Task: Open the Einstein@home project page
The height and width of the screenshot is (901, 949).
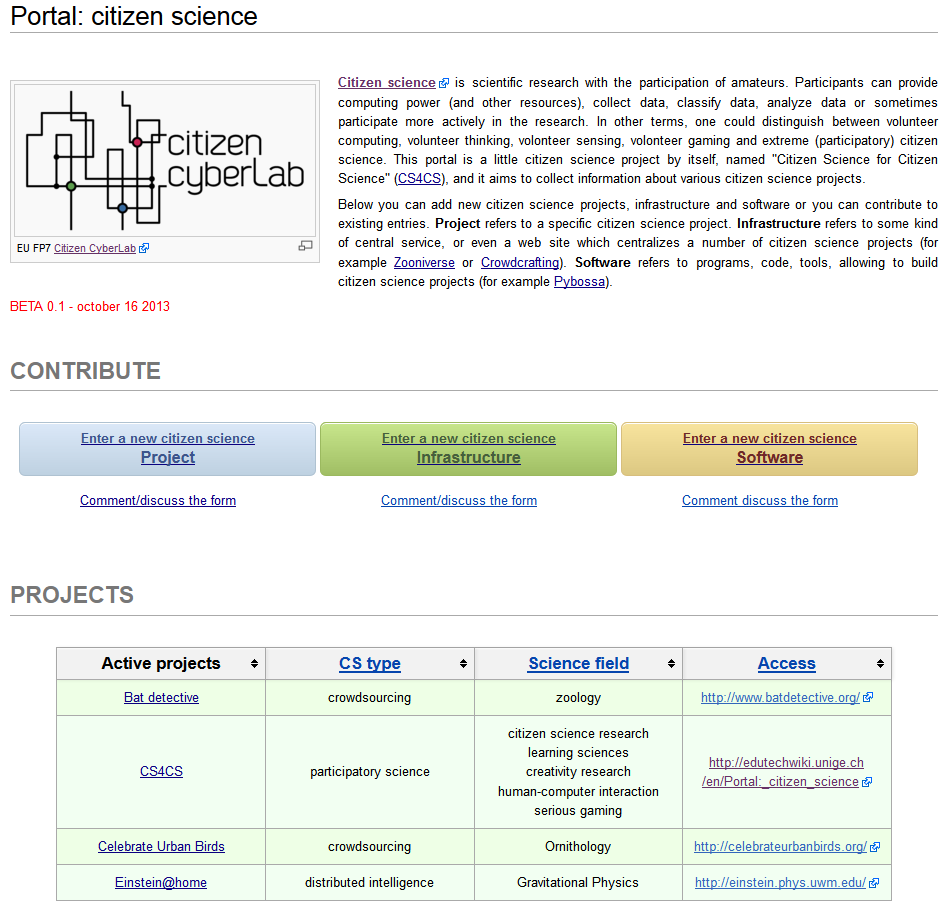Action: [x=161, y=882]
